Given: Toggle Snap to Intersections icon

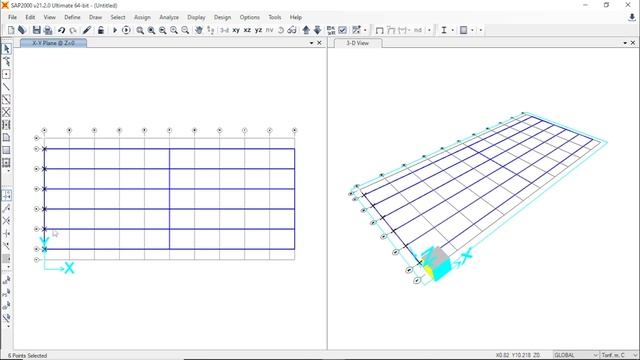Looking at the screenshot, I should pyautogui.click(x=7, y=221).
